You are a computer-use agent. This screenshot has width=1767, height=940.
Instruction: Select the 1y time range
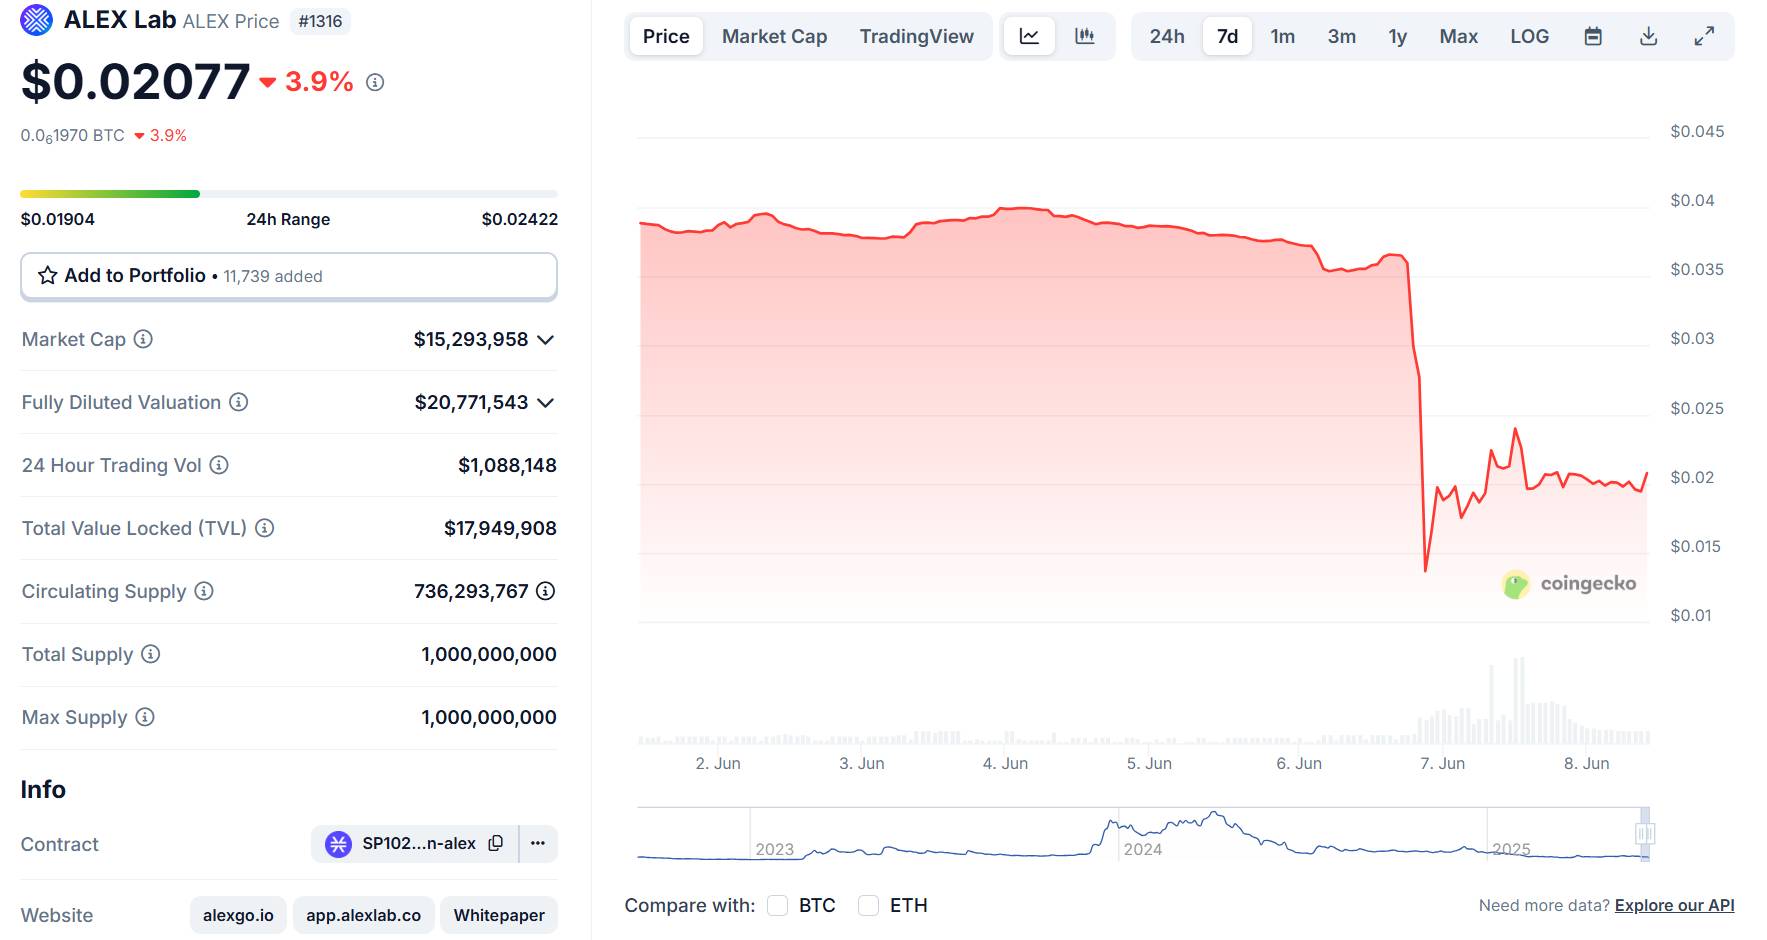pos(1397,36)
